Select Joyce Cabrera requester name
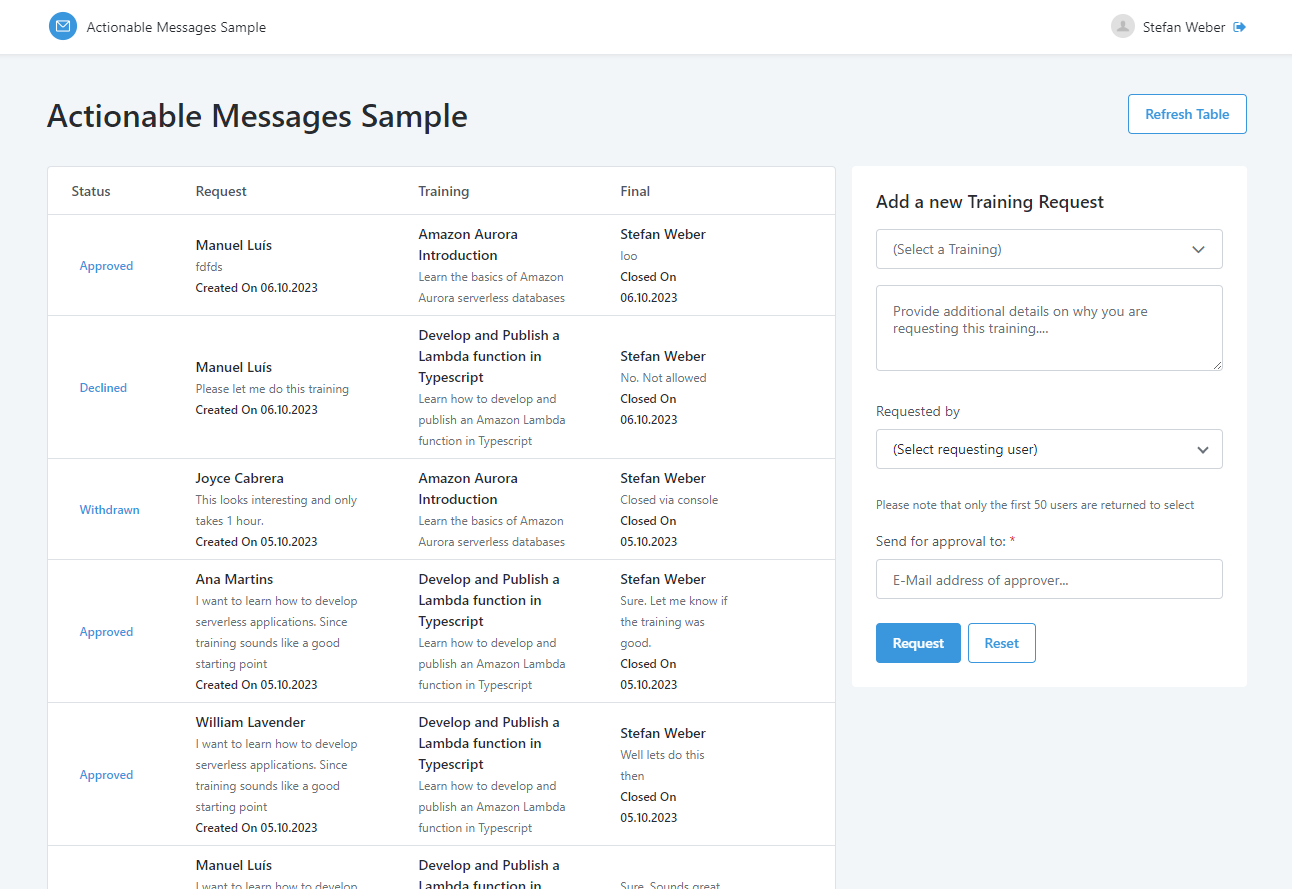The height and width of the screenshot is (889, 1292). pos(239,478)
